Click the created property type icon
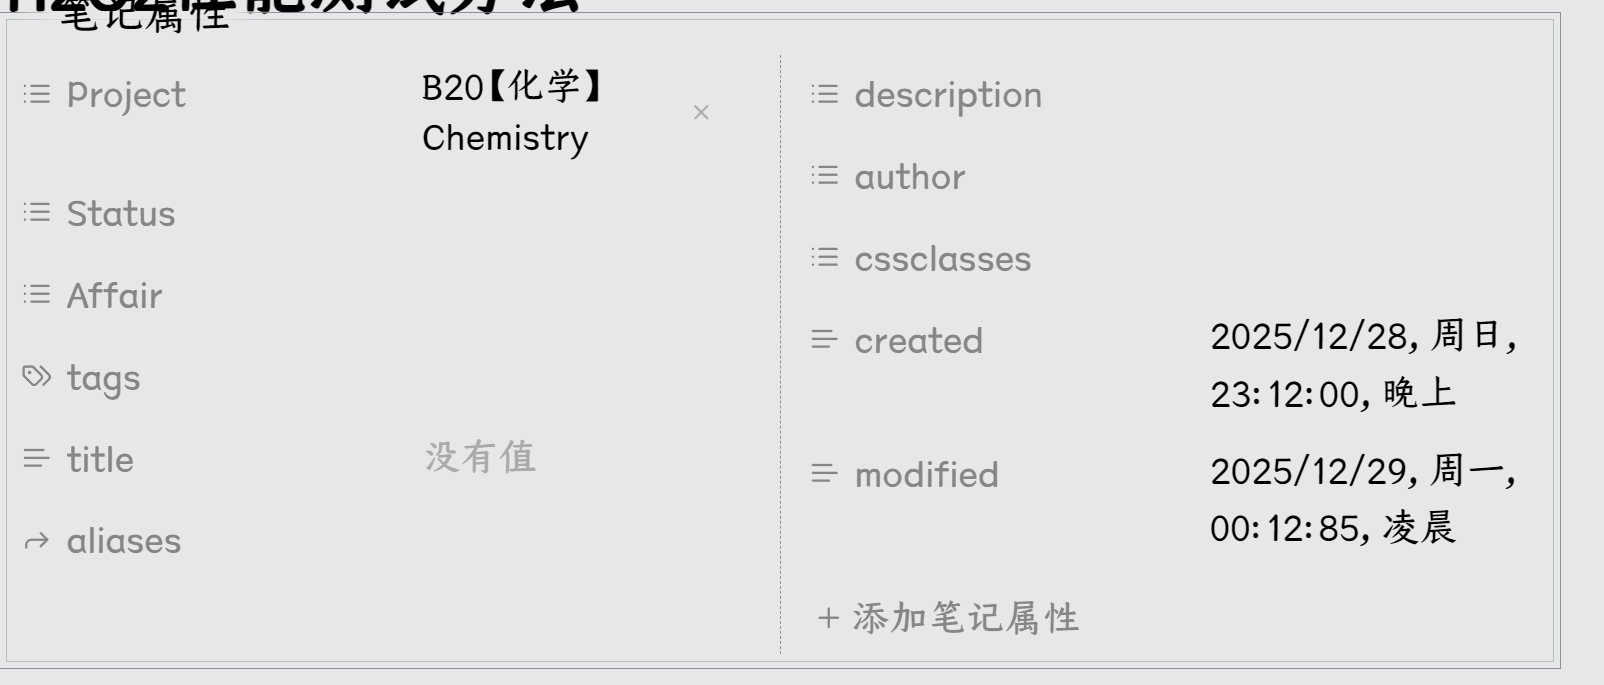The height and width of the screenshot is (685, 1604). [825, 340]
